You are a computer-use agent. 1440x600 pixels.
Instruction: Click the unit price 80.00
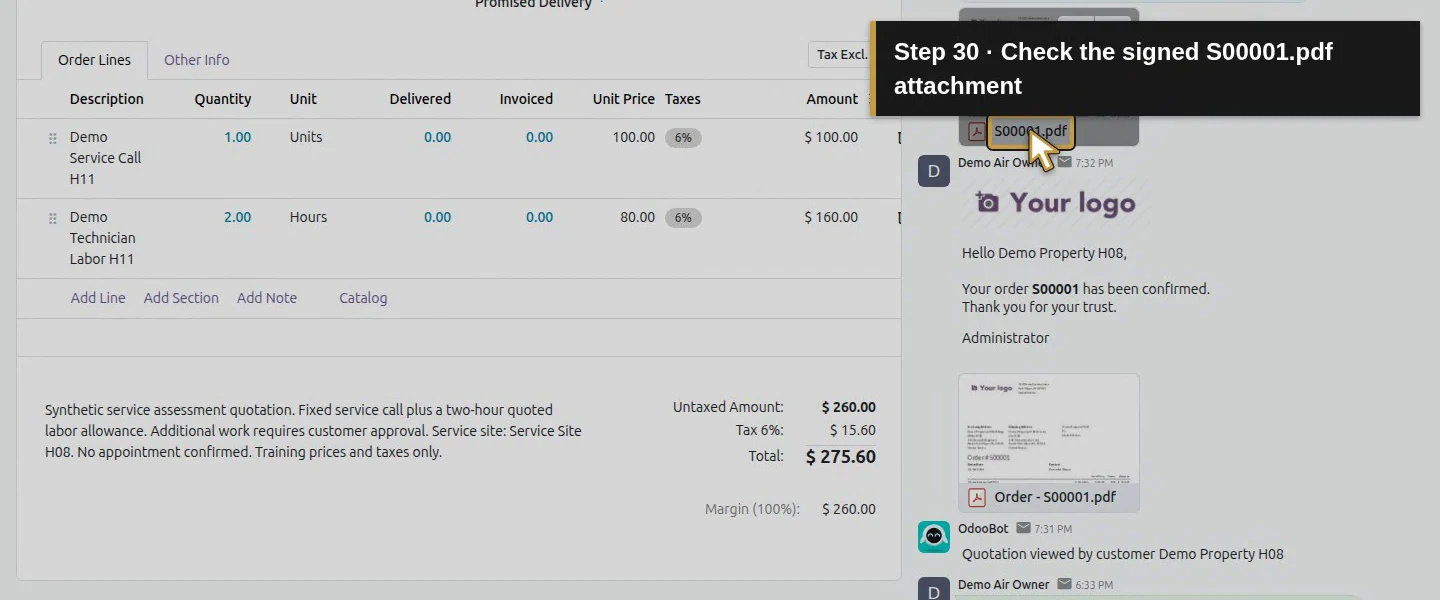[637, 218]
